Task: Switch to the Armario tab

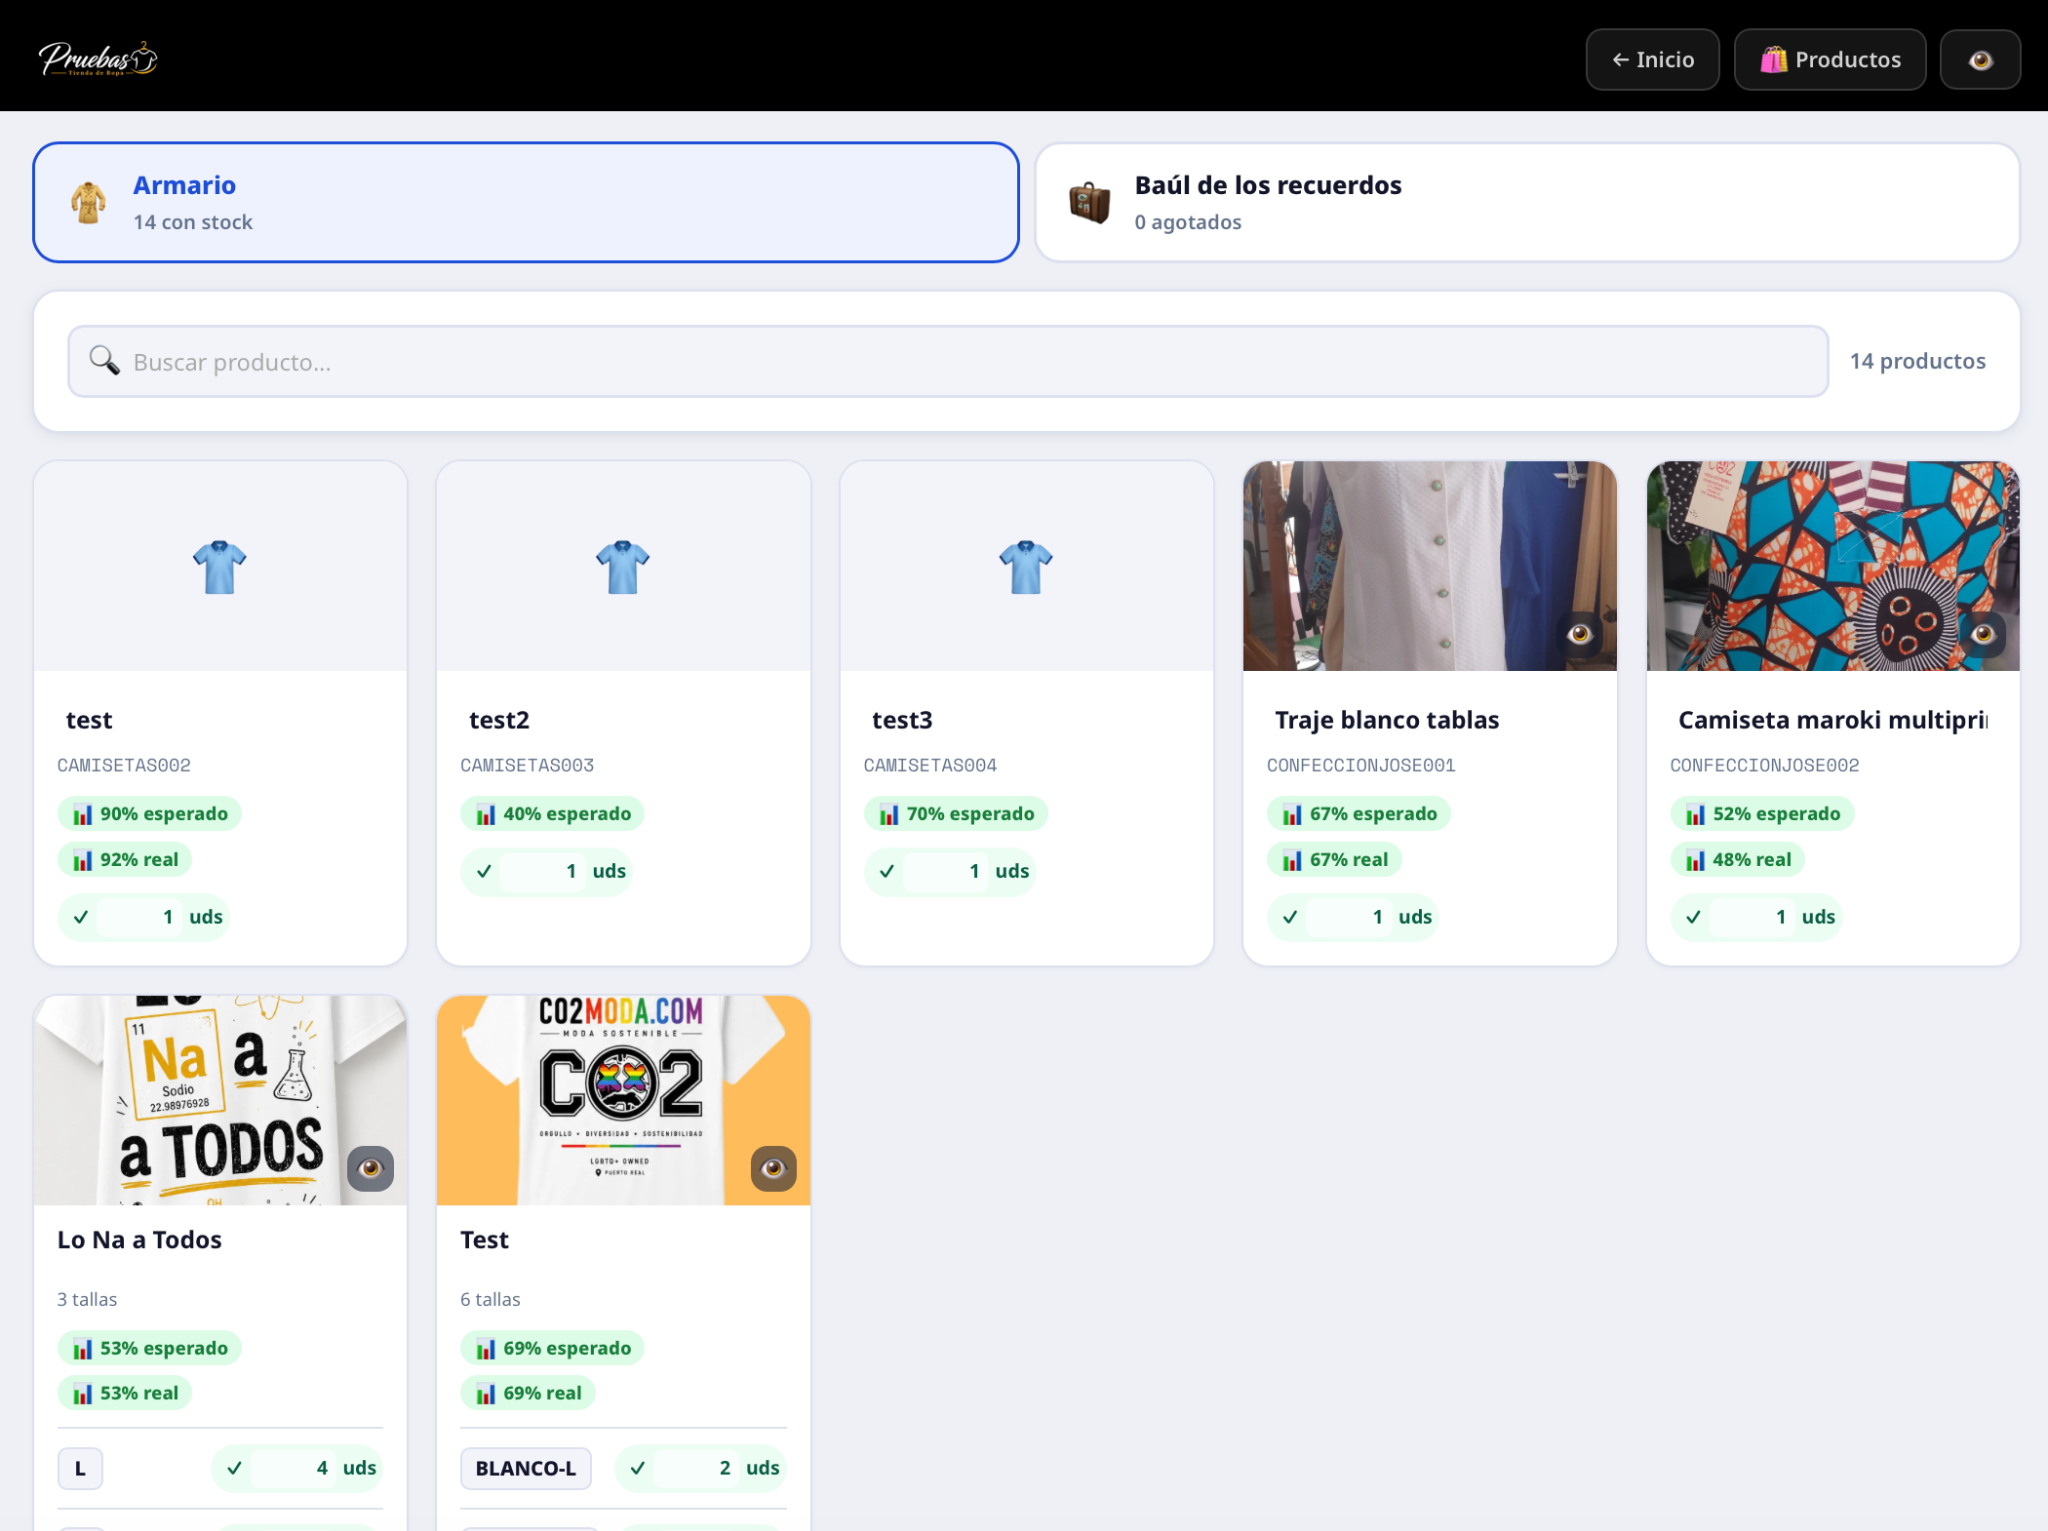Action: click(x=526, y=202)
